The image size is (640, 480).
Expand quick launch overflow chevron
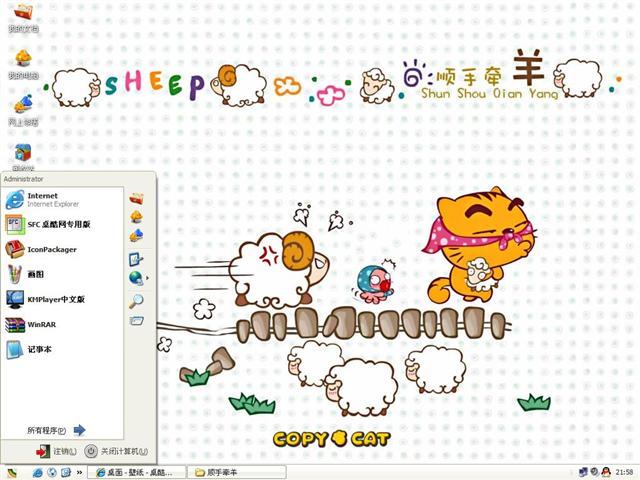pyautogui.click(x=80, y=473)
